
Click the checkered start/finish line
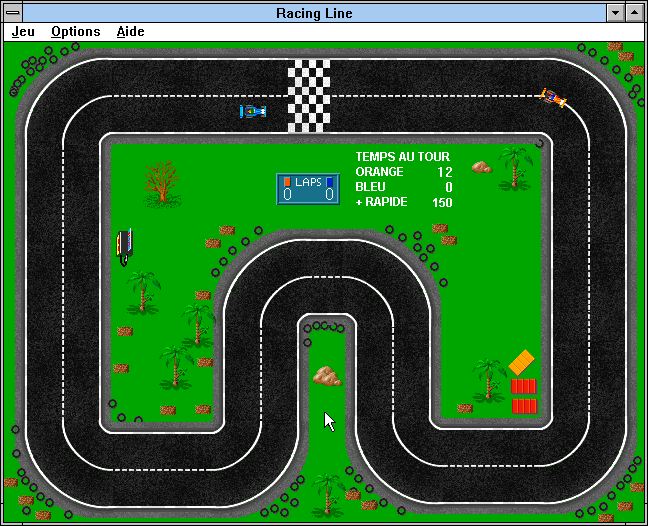coord(309,96)
